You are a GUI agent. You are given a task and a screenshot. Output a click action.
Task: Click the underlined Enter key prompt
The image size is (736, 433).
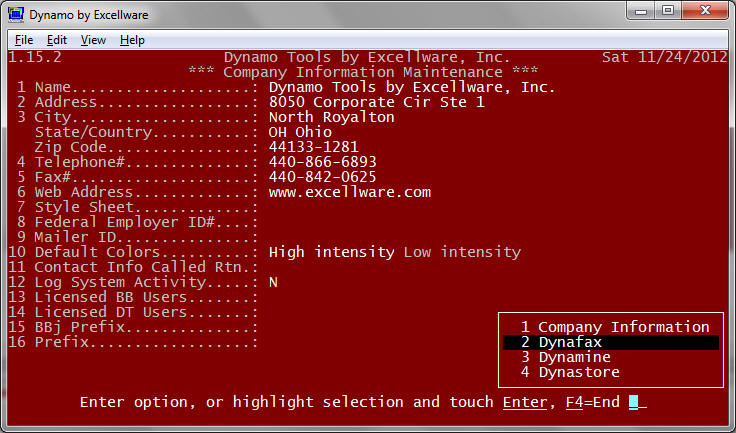pos(525,402)
